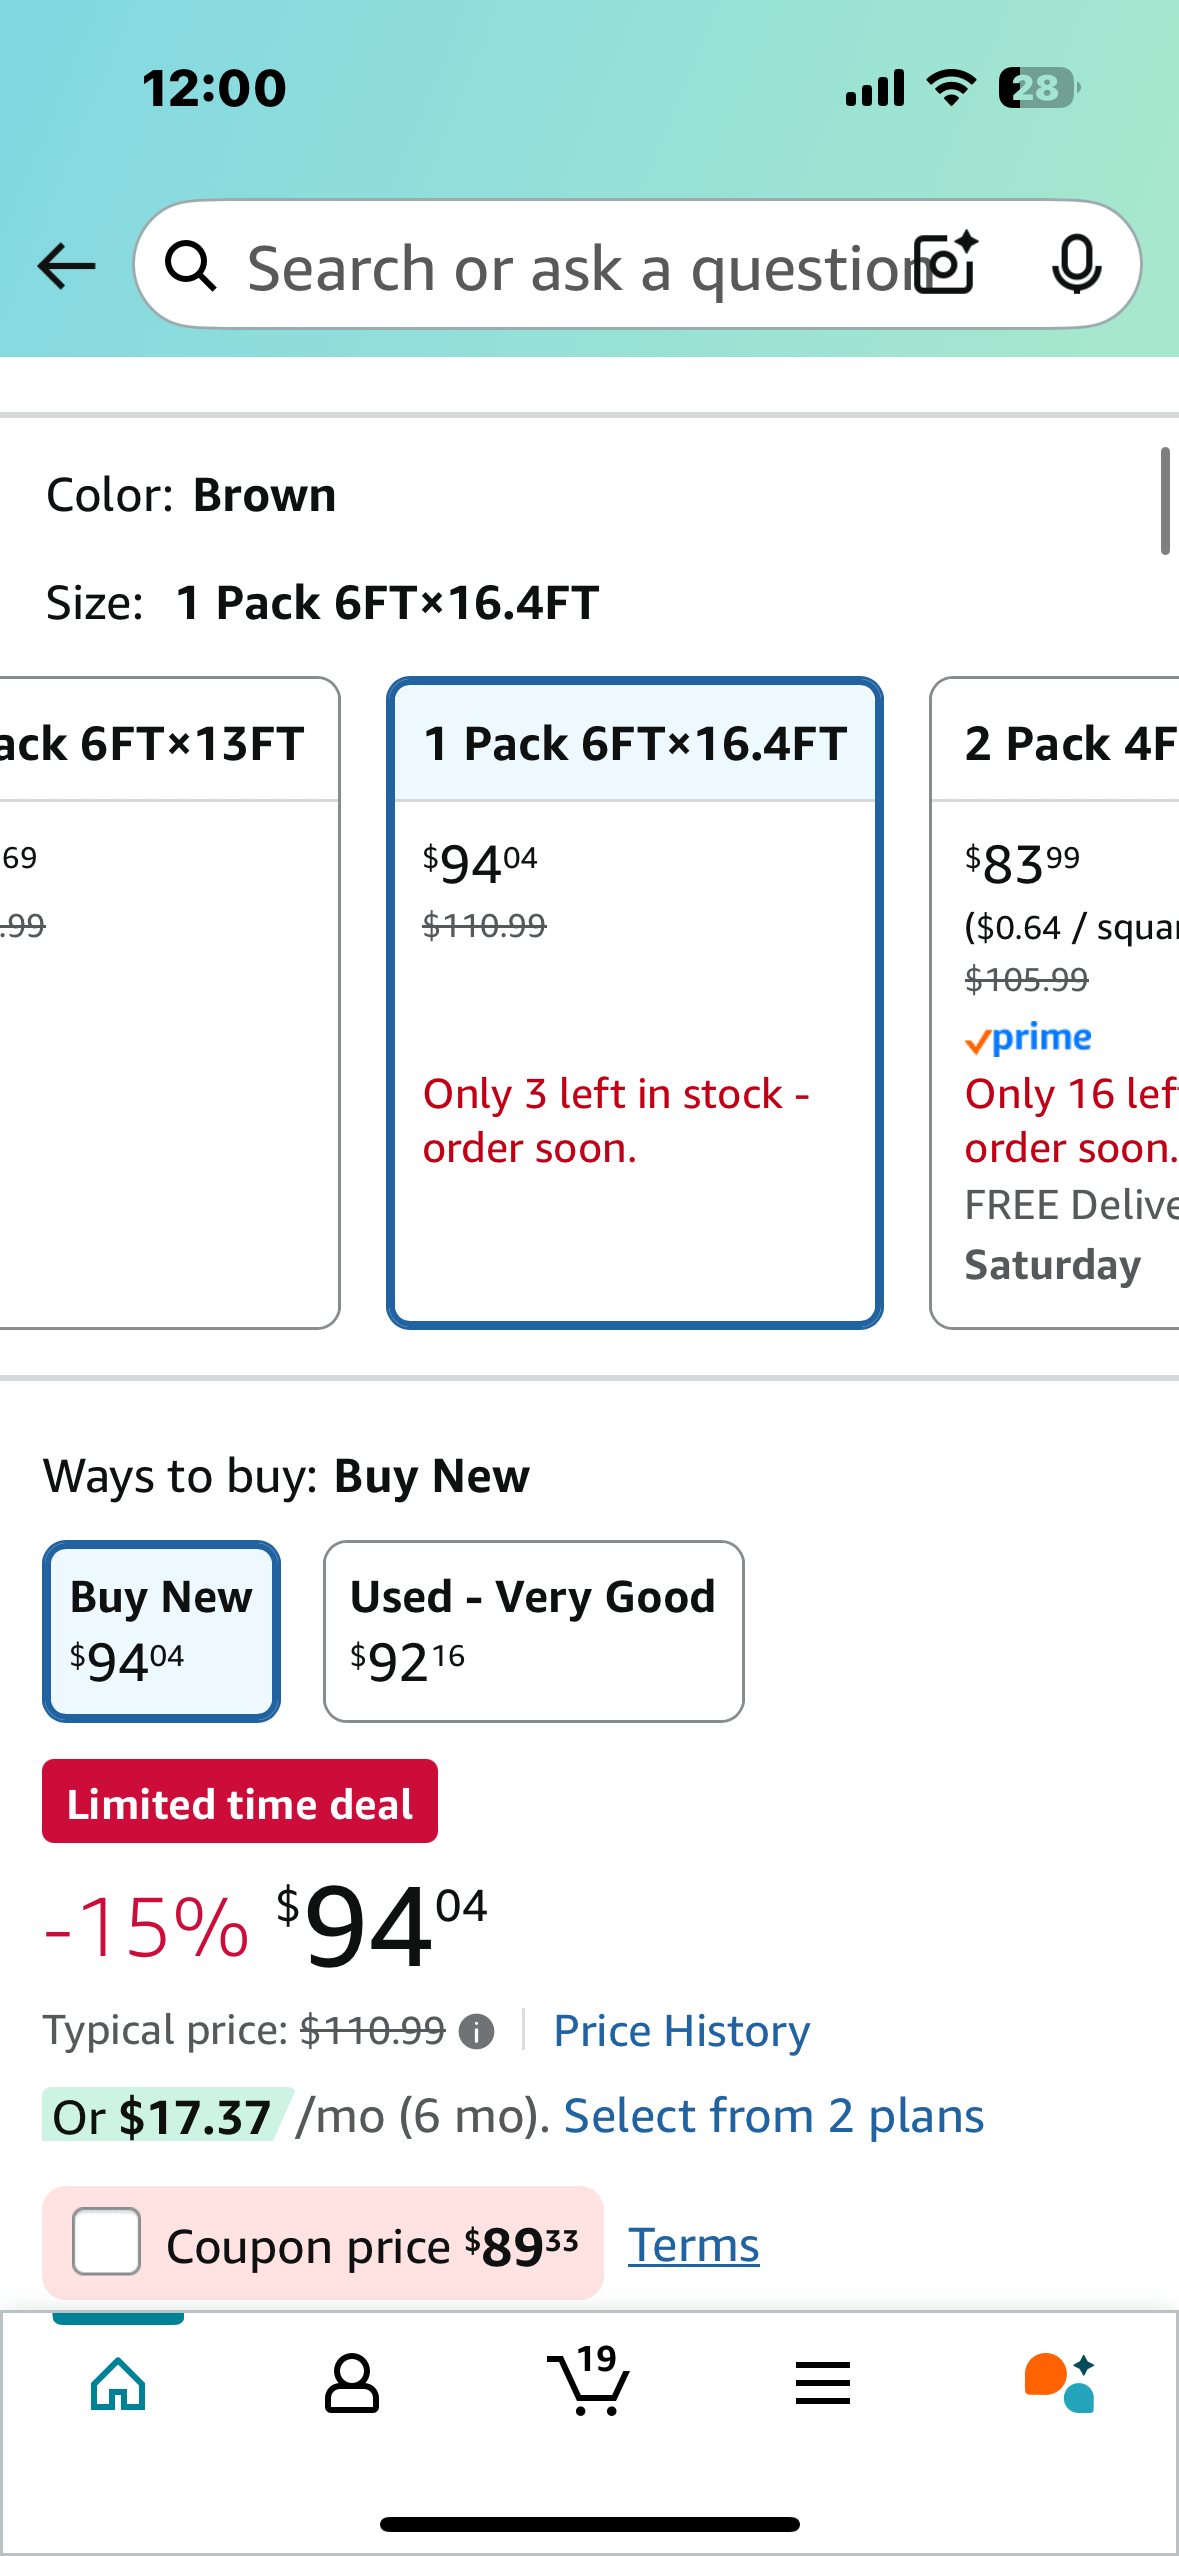Choose the 6FT×13FT size card

tap(168, 1003)
